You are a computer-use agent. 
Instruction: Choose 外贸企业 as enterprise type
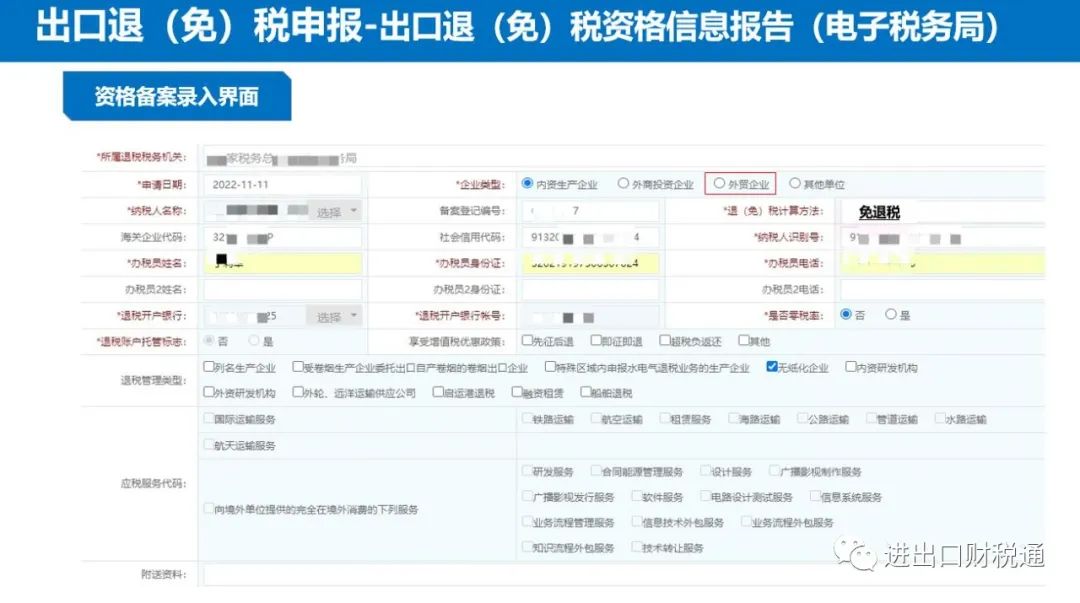(719, 183)
